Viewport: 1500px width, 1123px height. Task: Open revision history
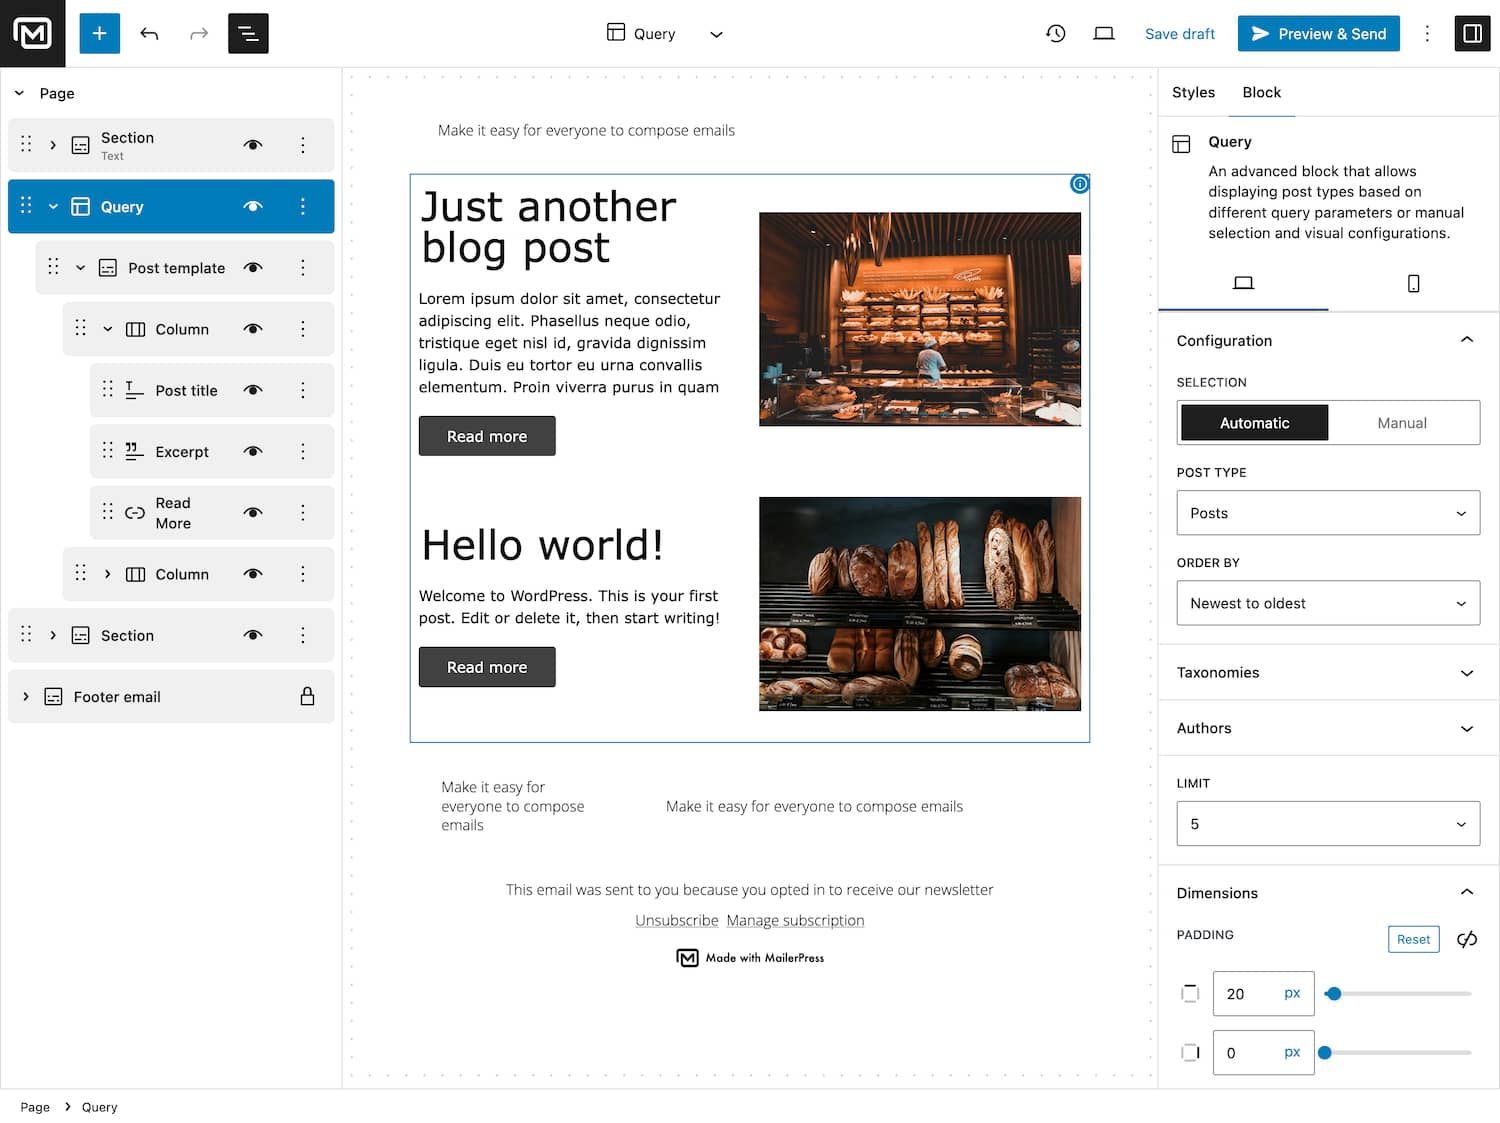pos(1056,33)
